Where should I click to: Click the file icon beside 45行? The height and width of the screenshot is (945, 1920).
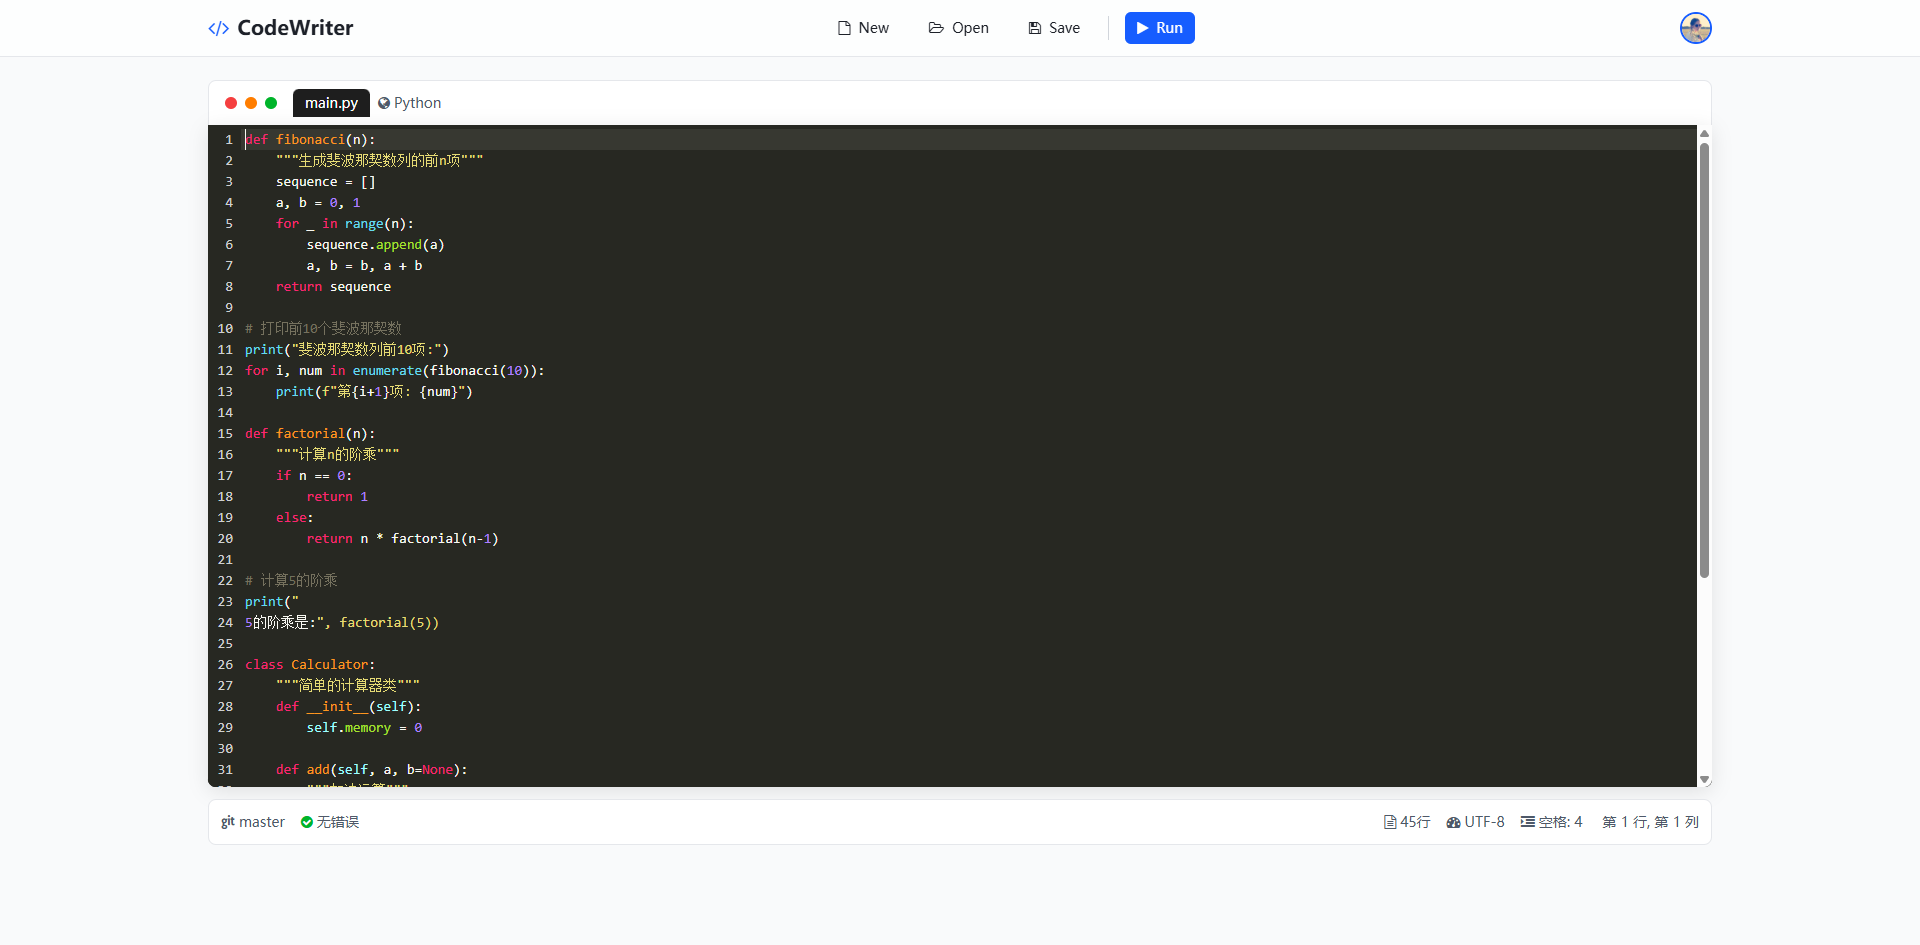click(1390, 822)
